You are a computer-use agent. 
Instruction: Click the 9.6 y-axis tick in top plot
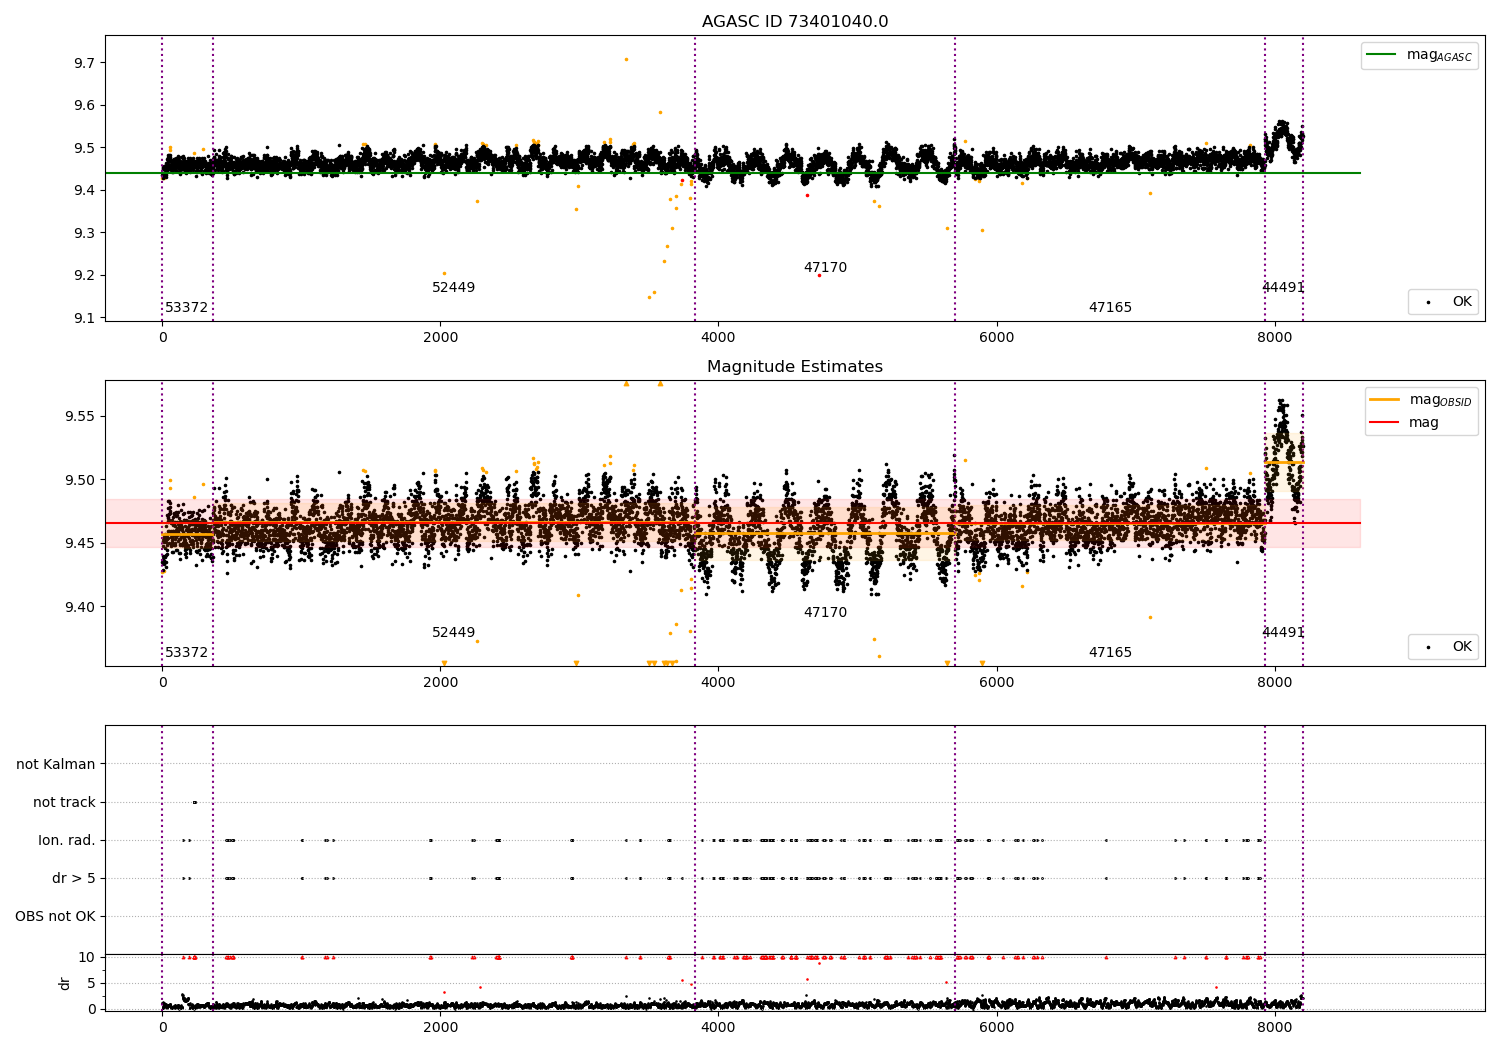tap(85, 106)
